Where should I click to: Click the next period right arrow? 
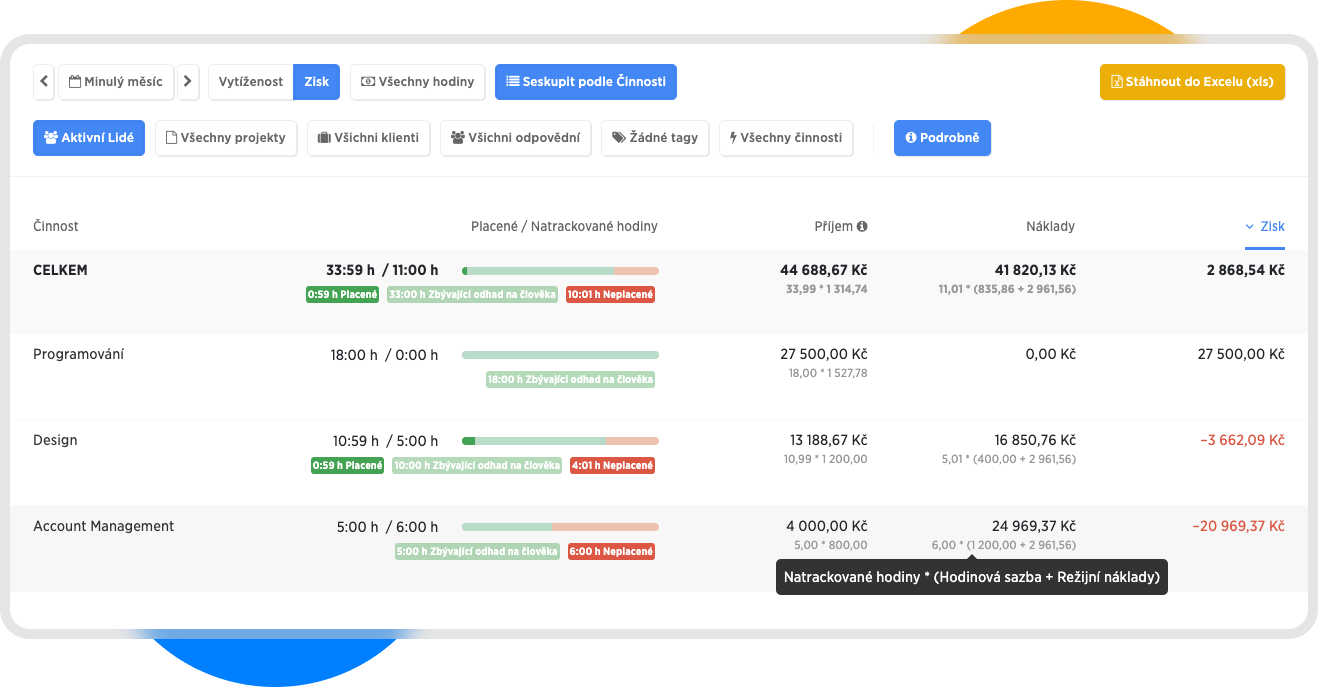pos(188,82)
